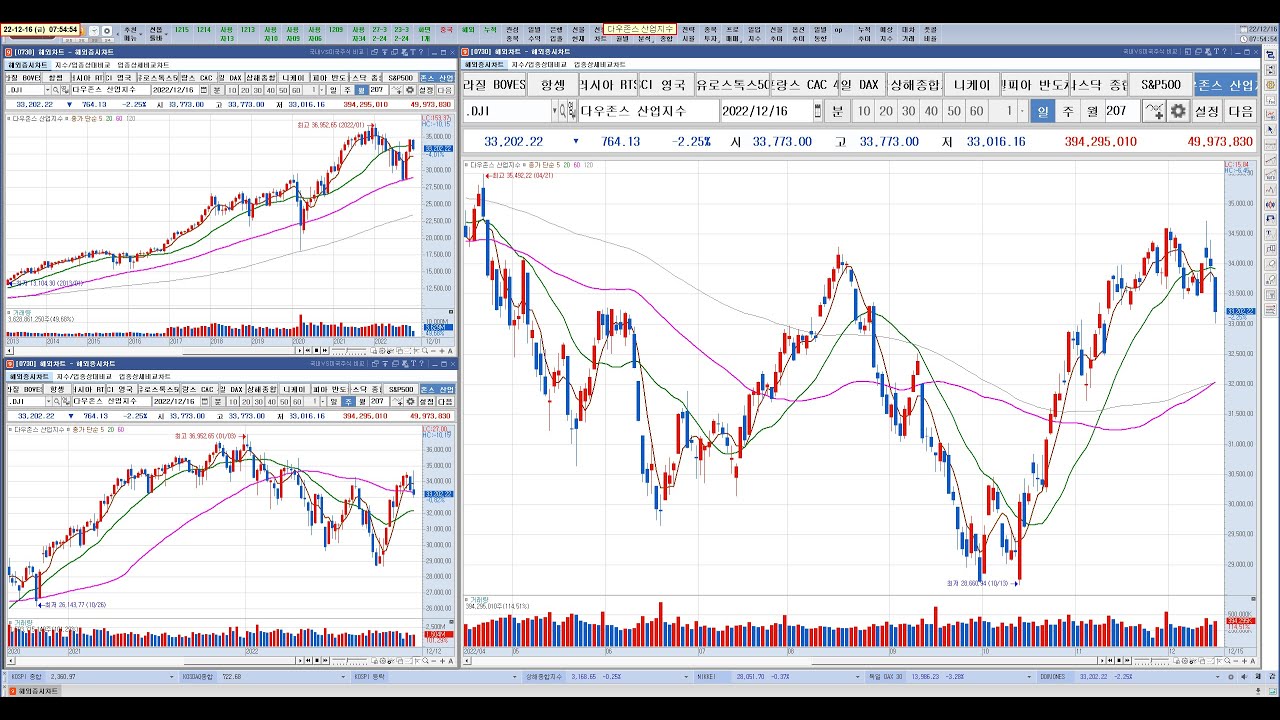
Task: Click the help question mark in right chart title bar
Action: [1225, 51]
